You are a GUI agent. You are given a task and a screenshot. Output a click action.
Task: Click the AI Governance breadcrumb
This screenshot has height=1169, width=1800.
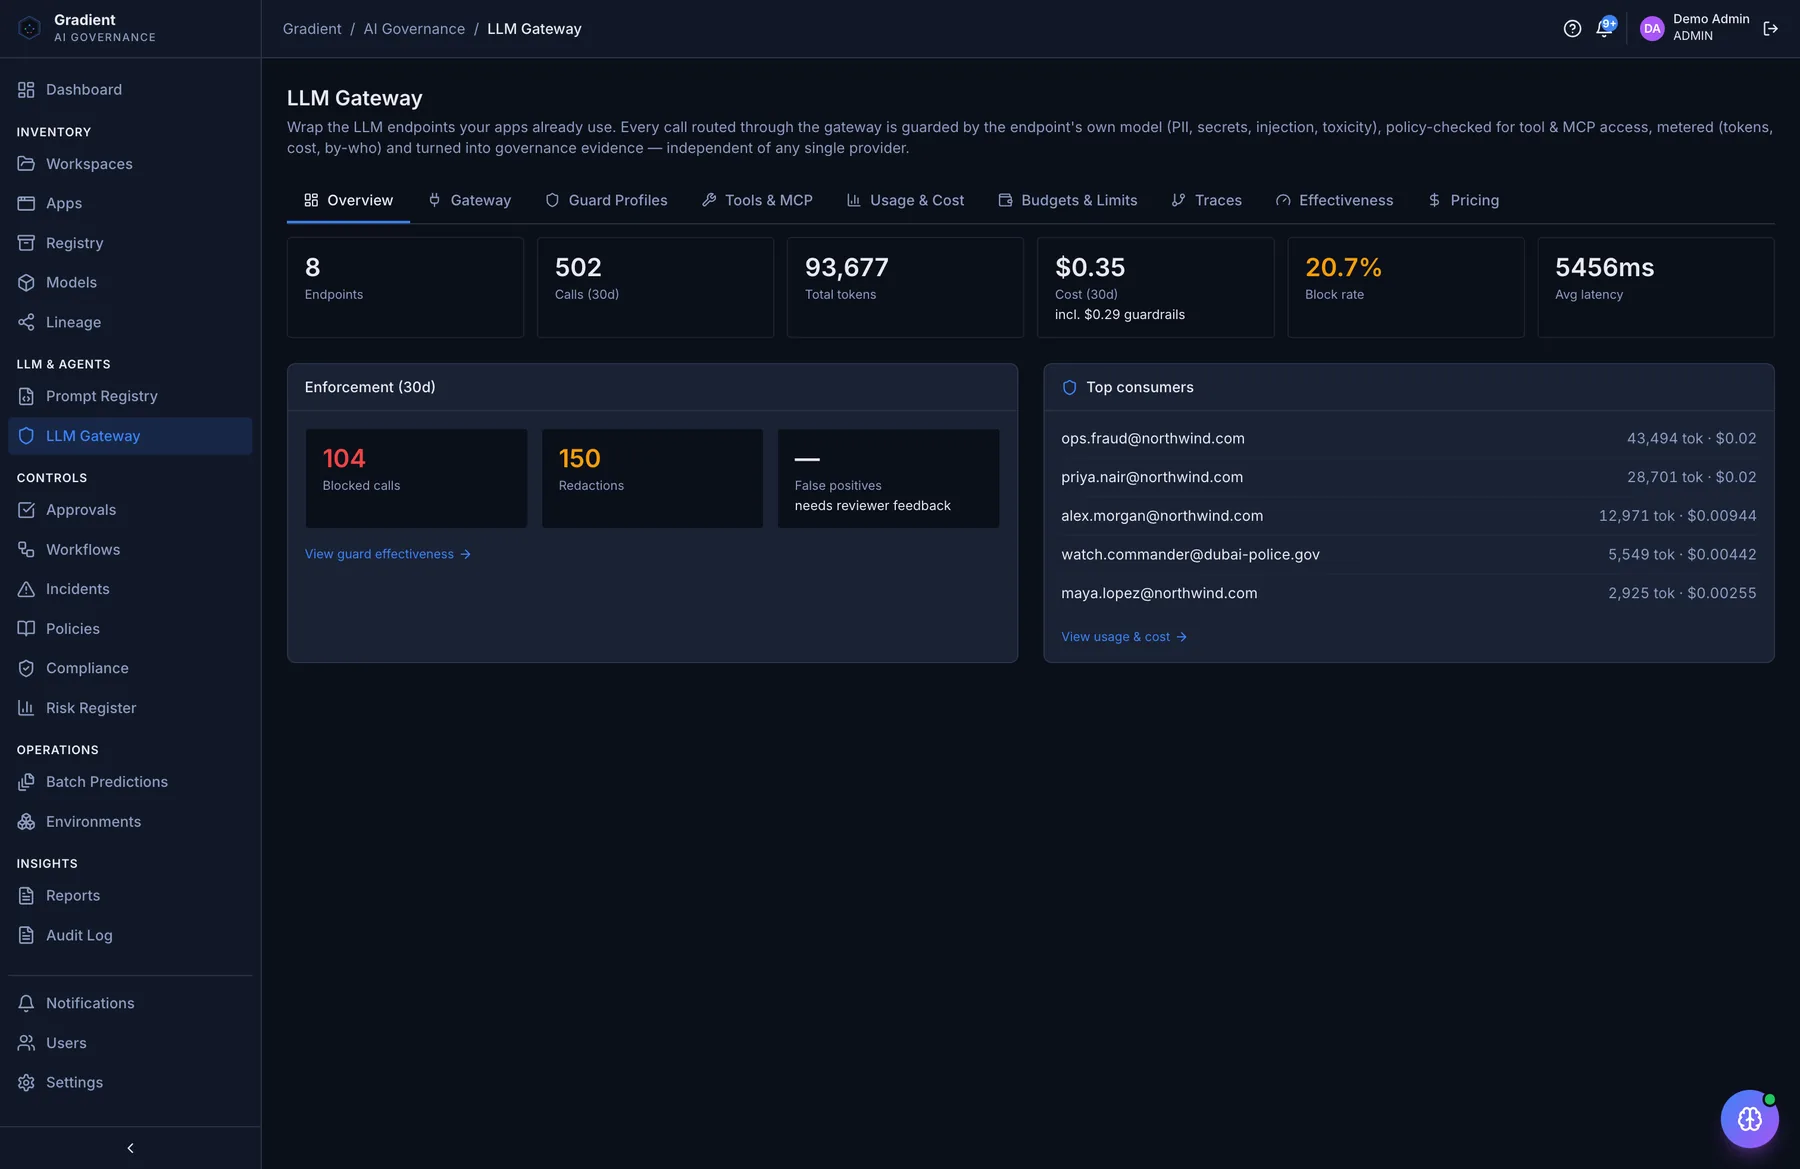[x=414, y=29]
